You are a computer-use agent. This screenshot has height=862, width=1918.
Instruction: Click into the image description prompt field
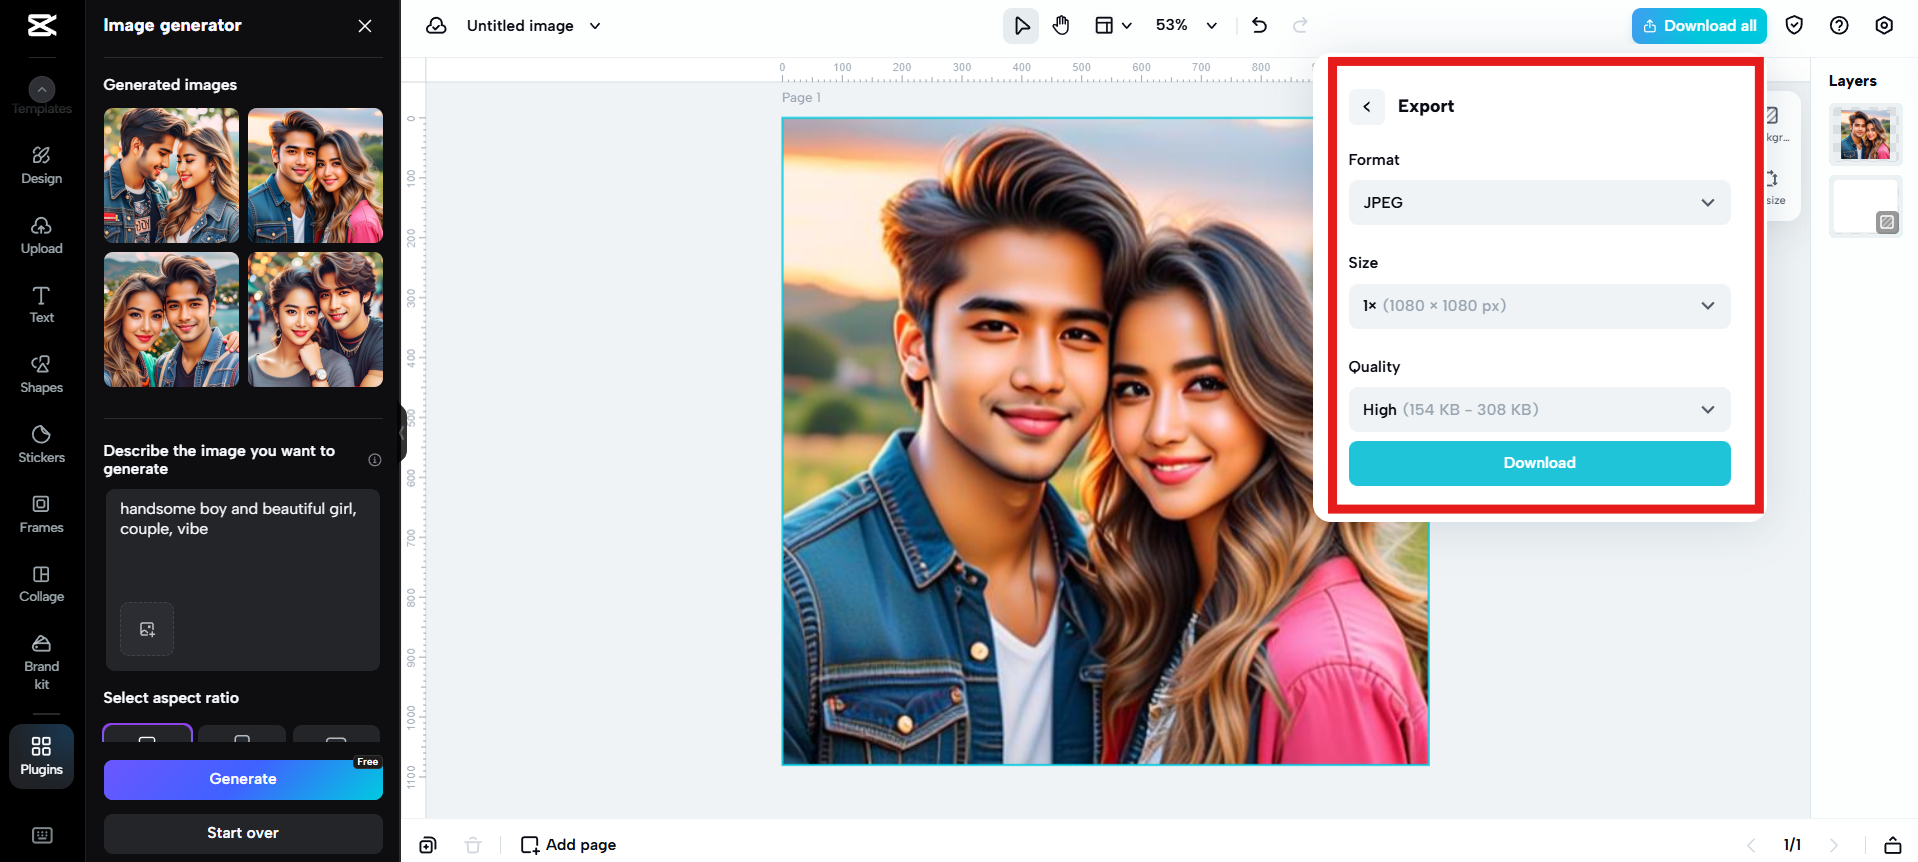click(x=243, y=580)
